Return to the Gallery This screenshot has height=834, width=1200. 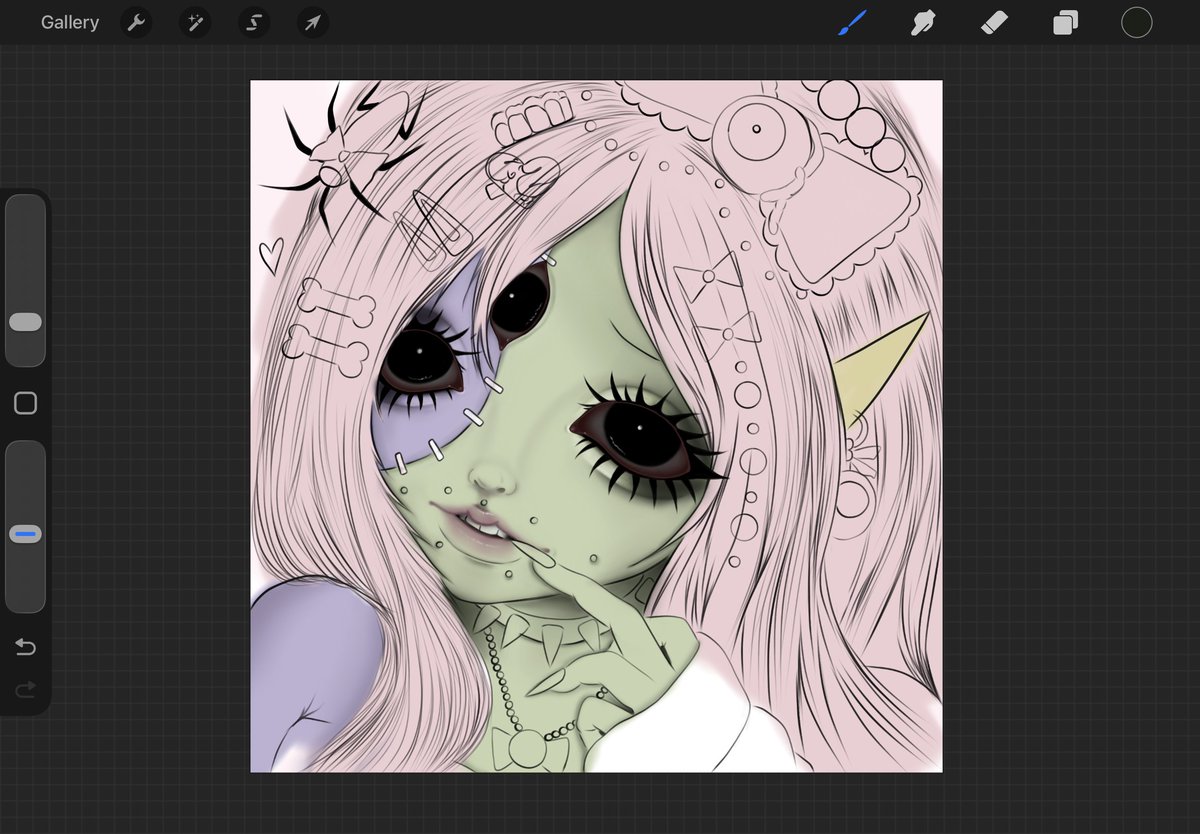[70, 22]
